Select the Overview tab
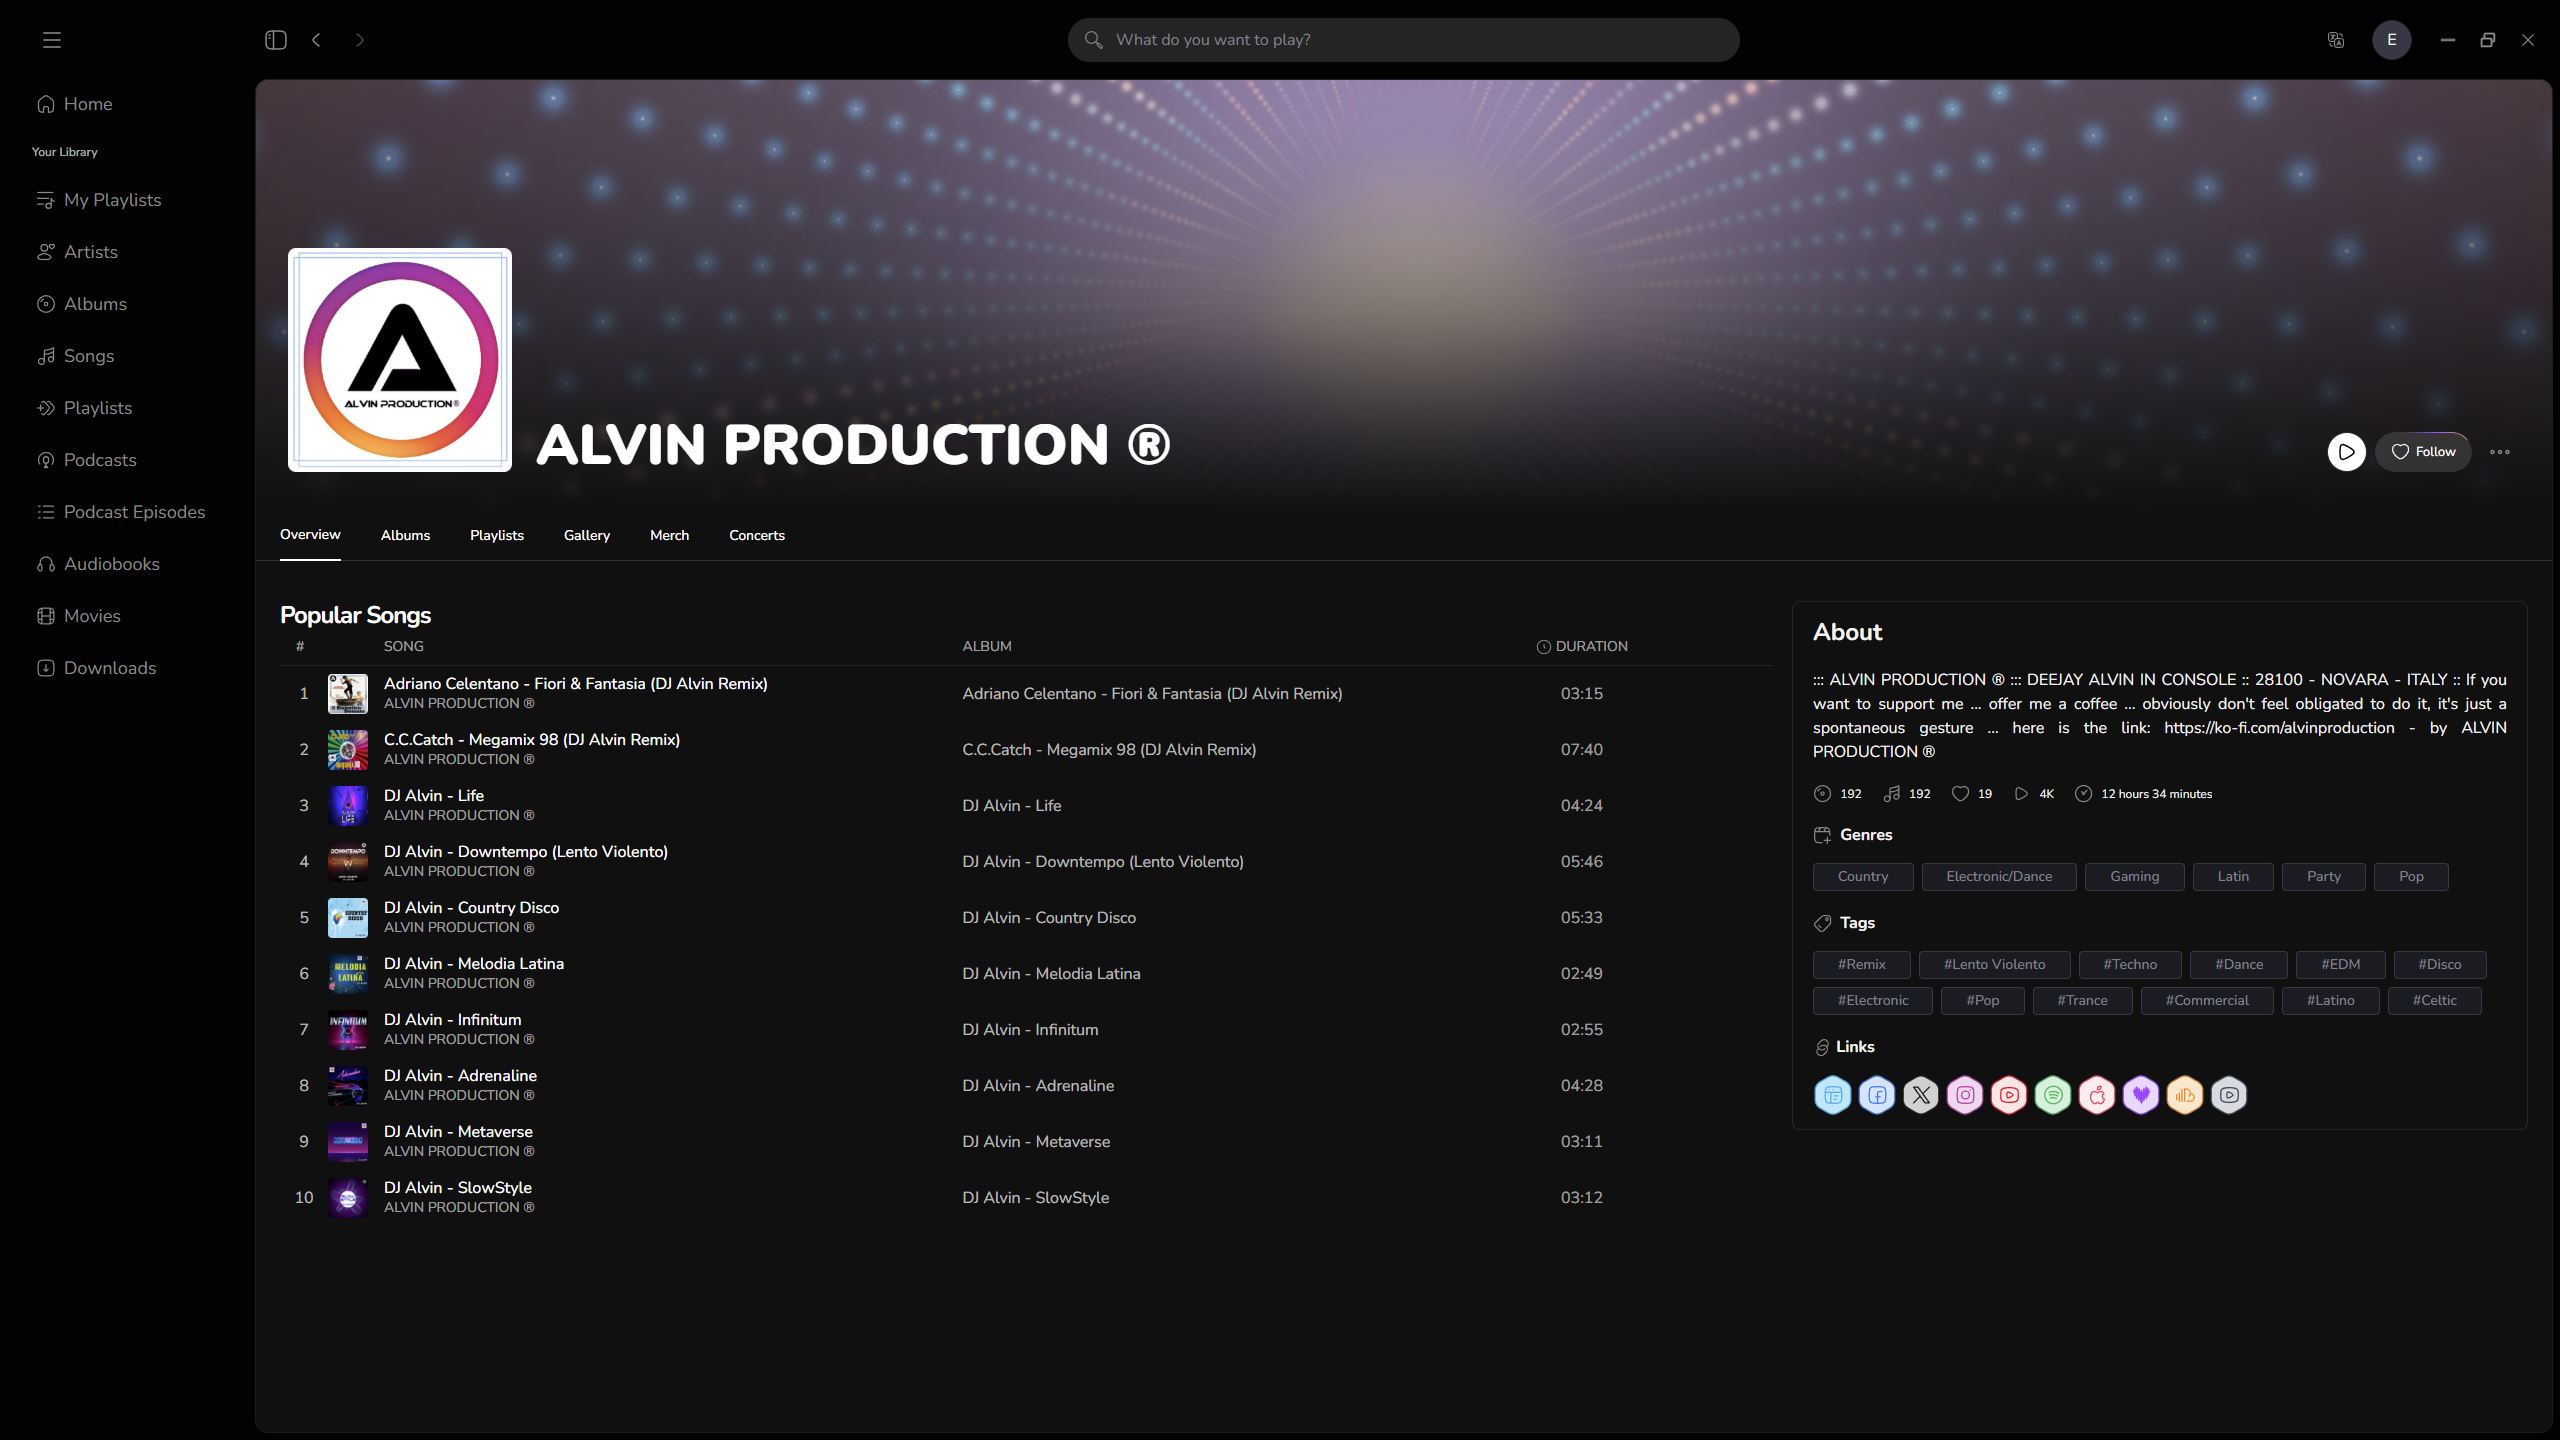This screenshot has height=1440, width=2560. (x=310, y=535)
